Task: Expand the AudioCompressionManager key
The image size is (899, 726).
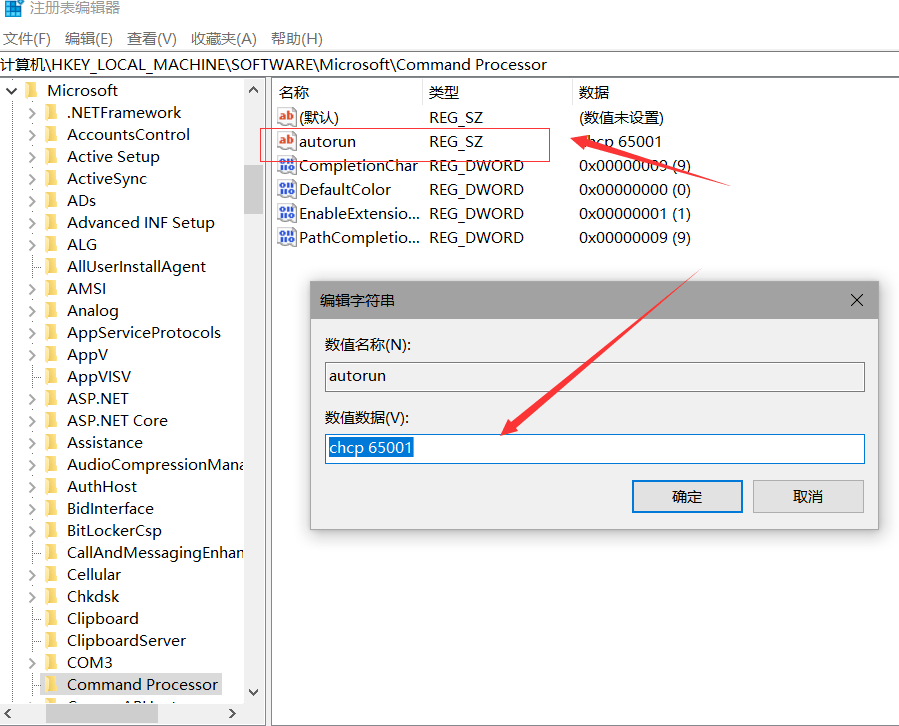Action: [32, 465]
